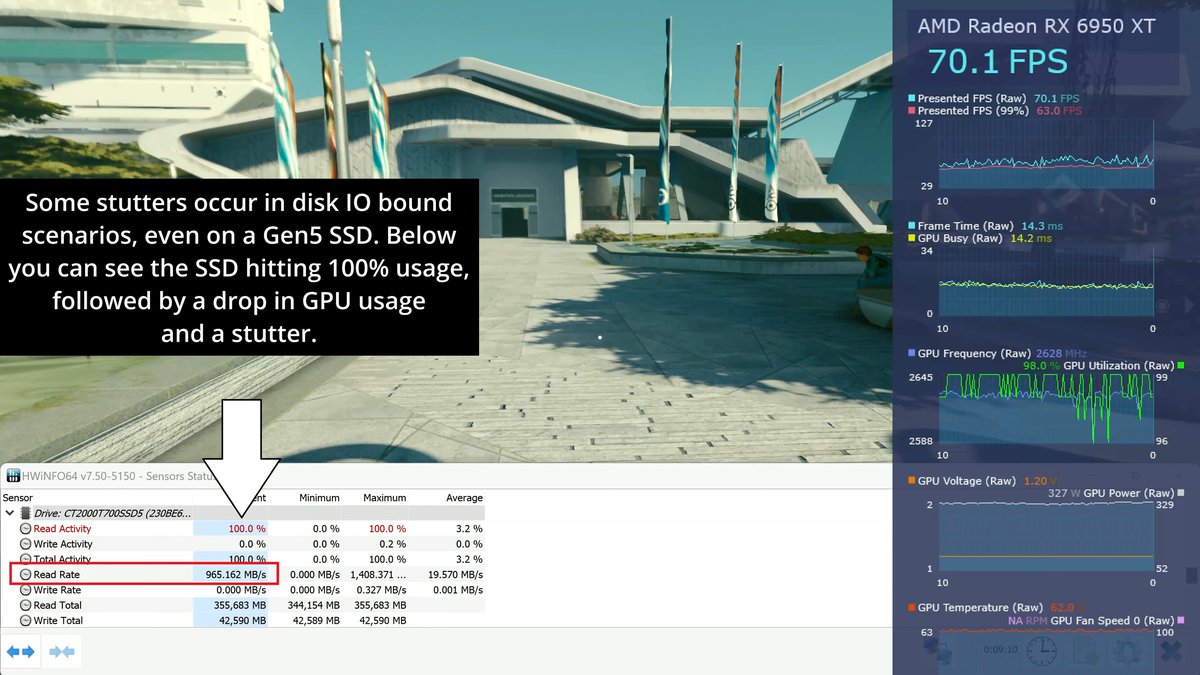
Task: Click the expand columns blue arrows button
Action: coord(20,652)
